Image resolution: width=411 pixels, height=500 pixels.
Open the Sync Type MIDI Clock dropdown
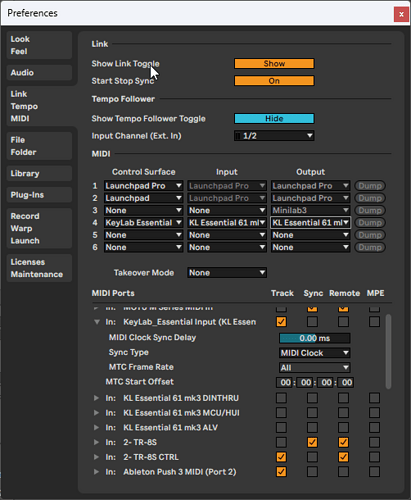click(x=315, y=353)
